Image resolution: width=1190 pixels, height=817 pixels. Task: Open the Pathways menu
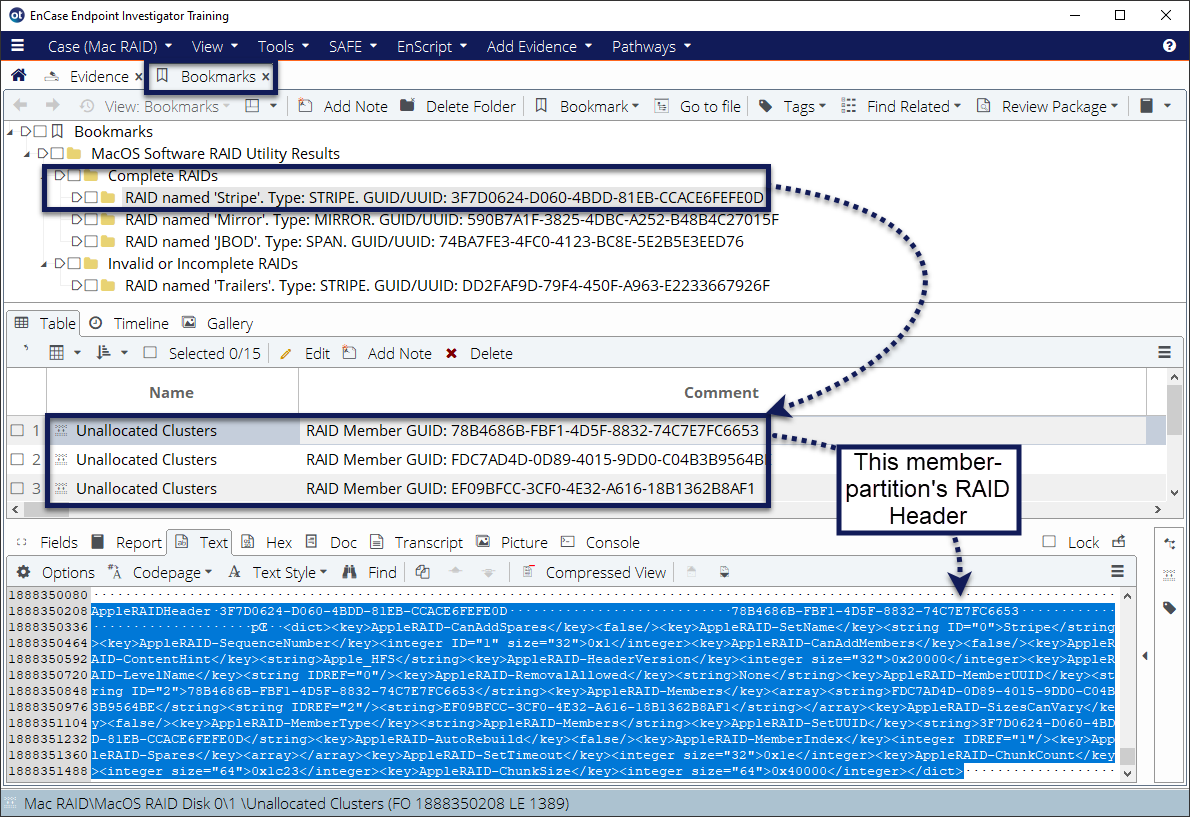651,46
